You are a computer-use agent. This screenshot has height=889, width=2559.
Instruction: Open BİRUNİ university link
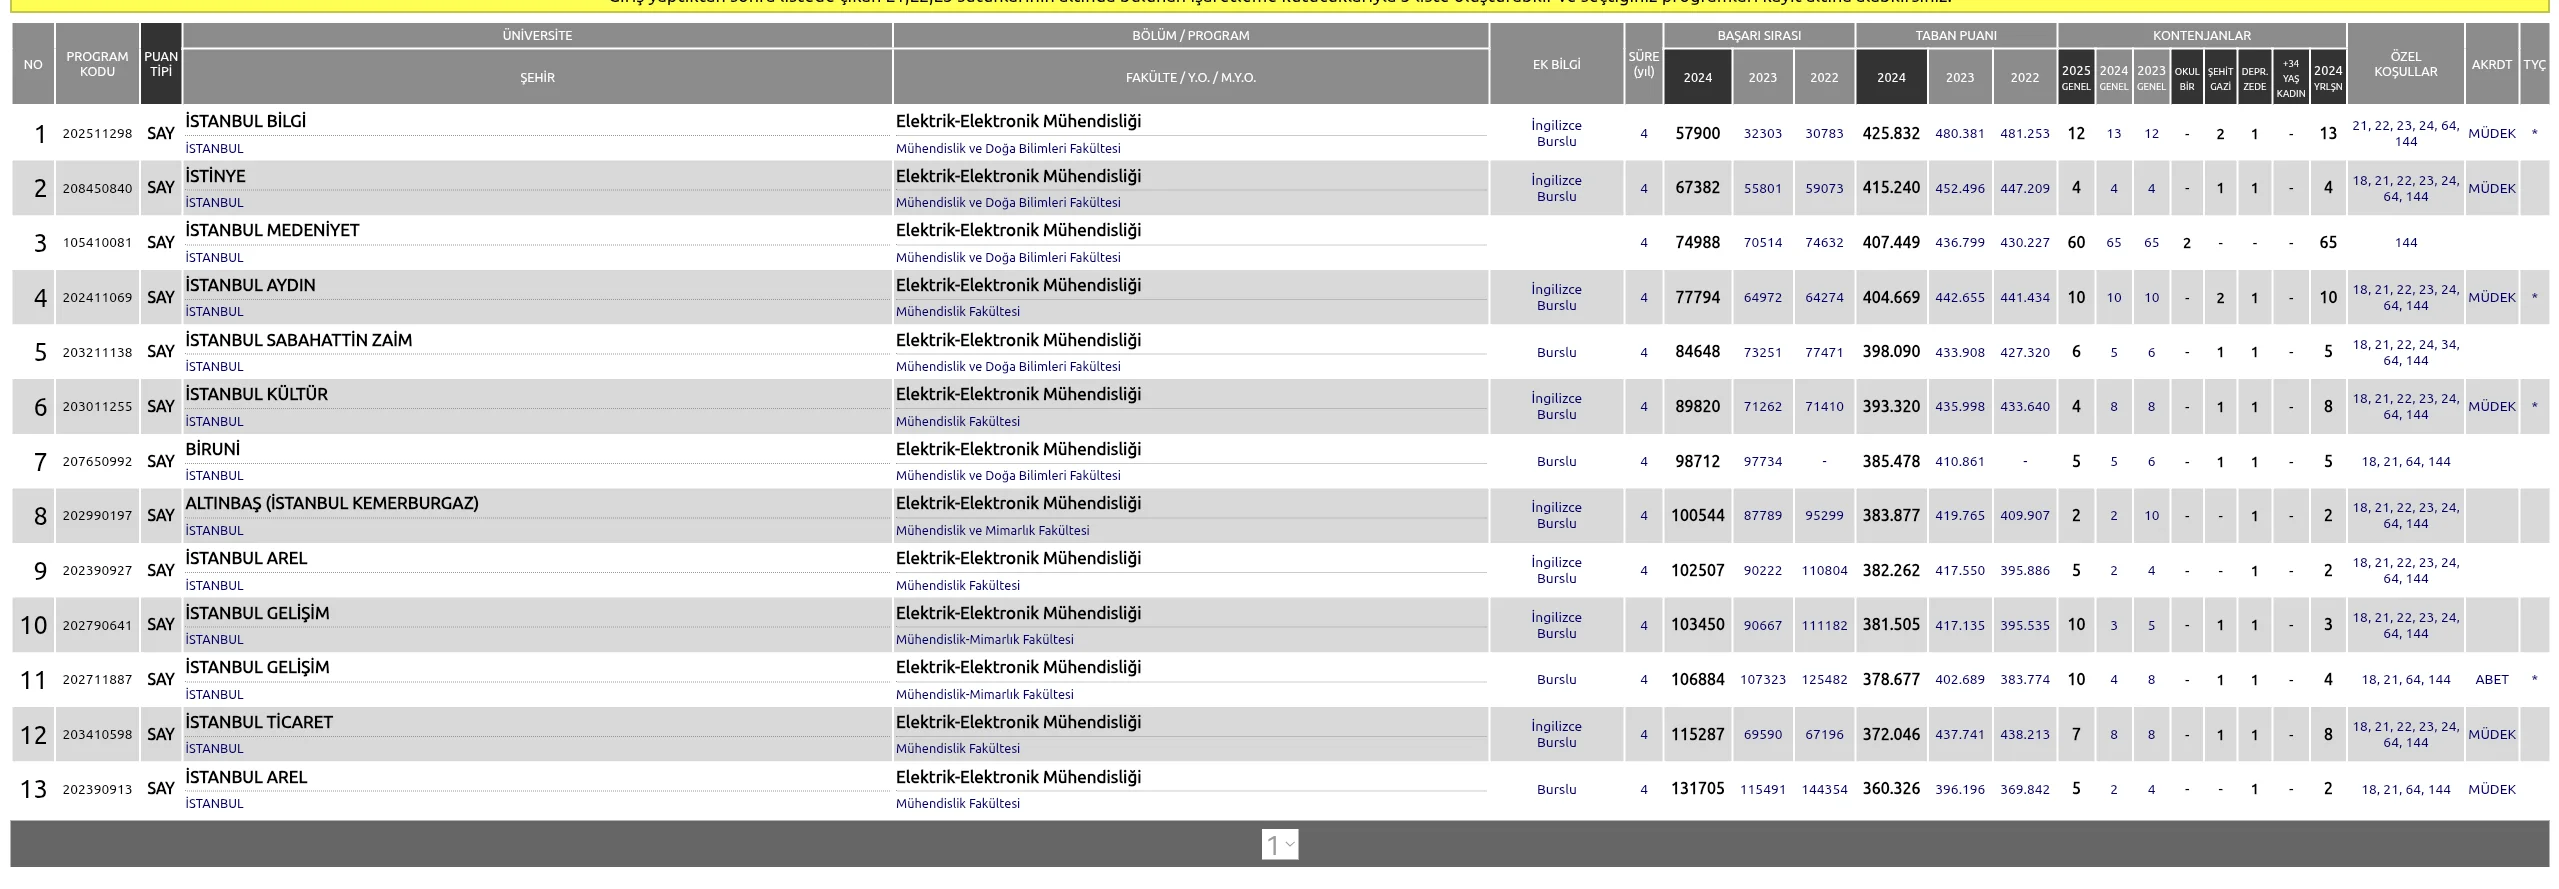(212, 449)
